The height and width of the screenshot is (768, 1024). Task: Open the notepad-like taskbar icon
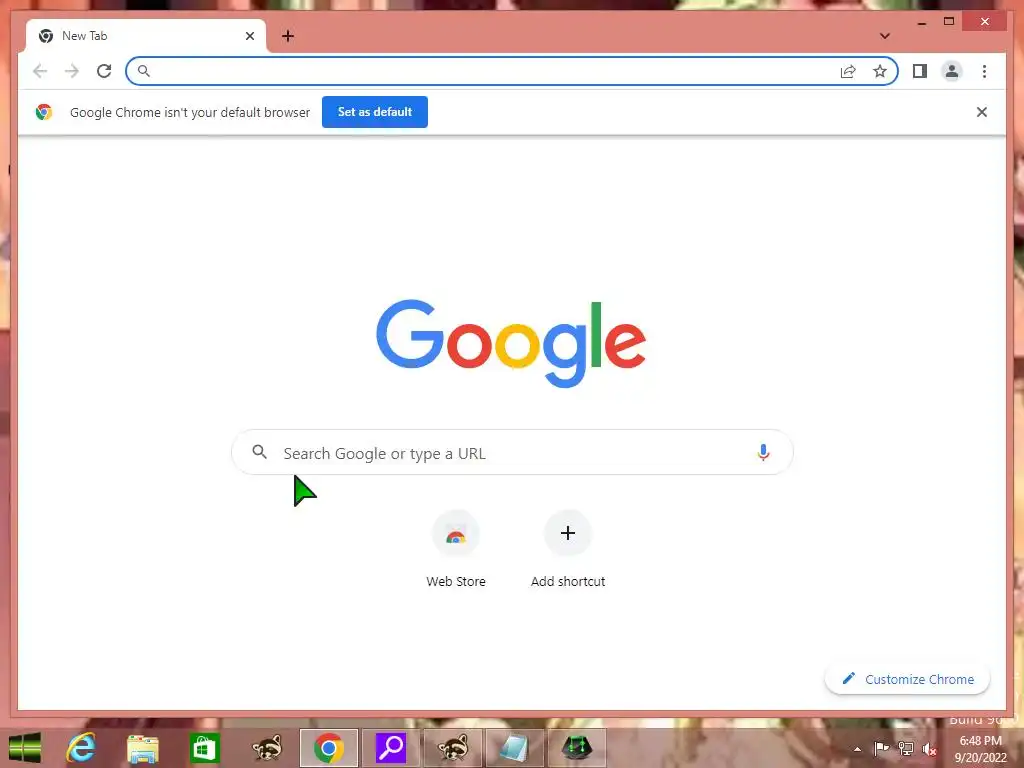click(x=515, y=748)
